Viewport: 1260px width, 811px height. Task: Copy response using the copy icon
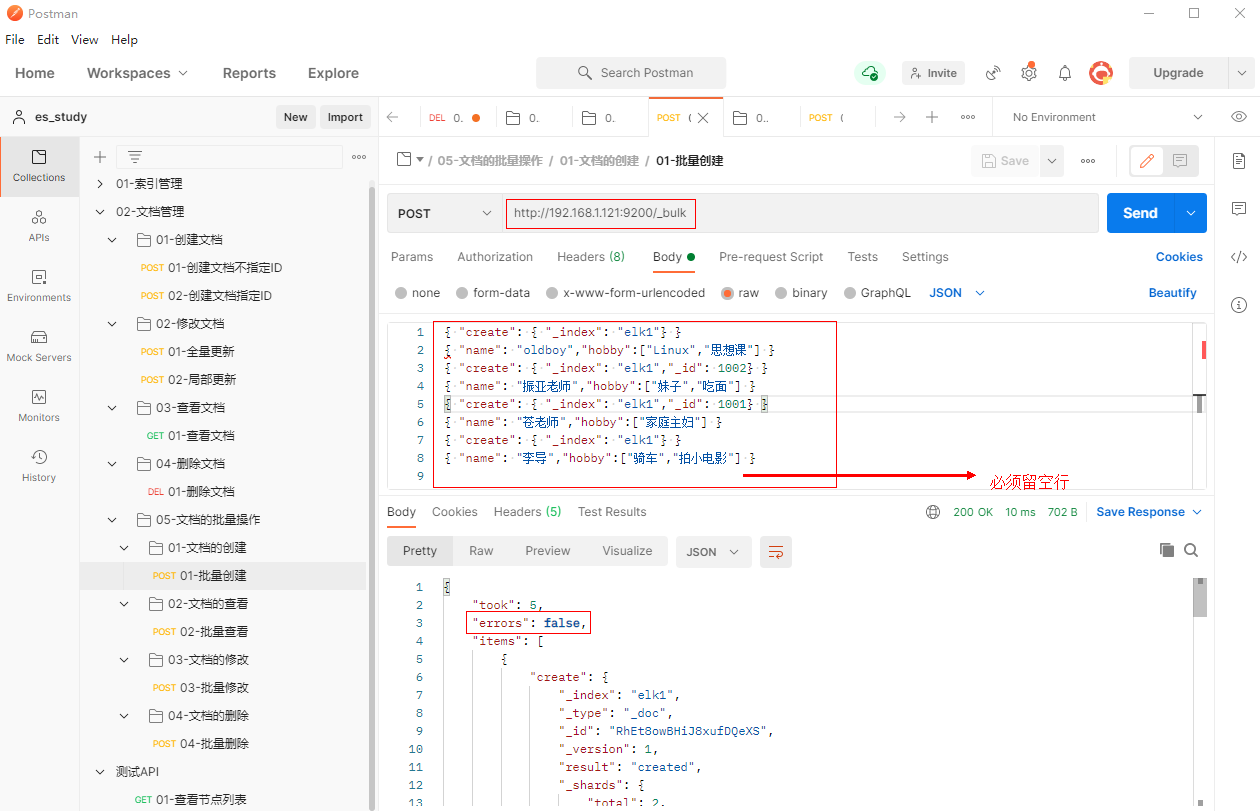[x=1166, y=550]
